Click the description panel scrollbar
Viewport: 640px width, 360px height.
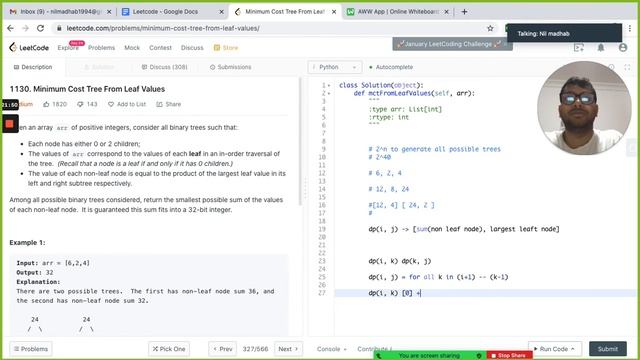click(x=300, y=141)
